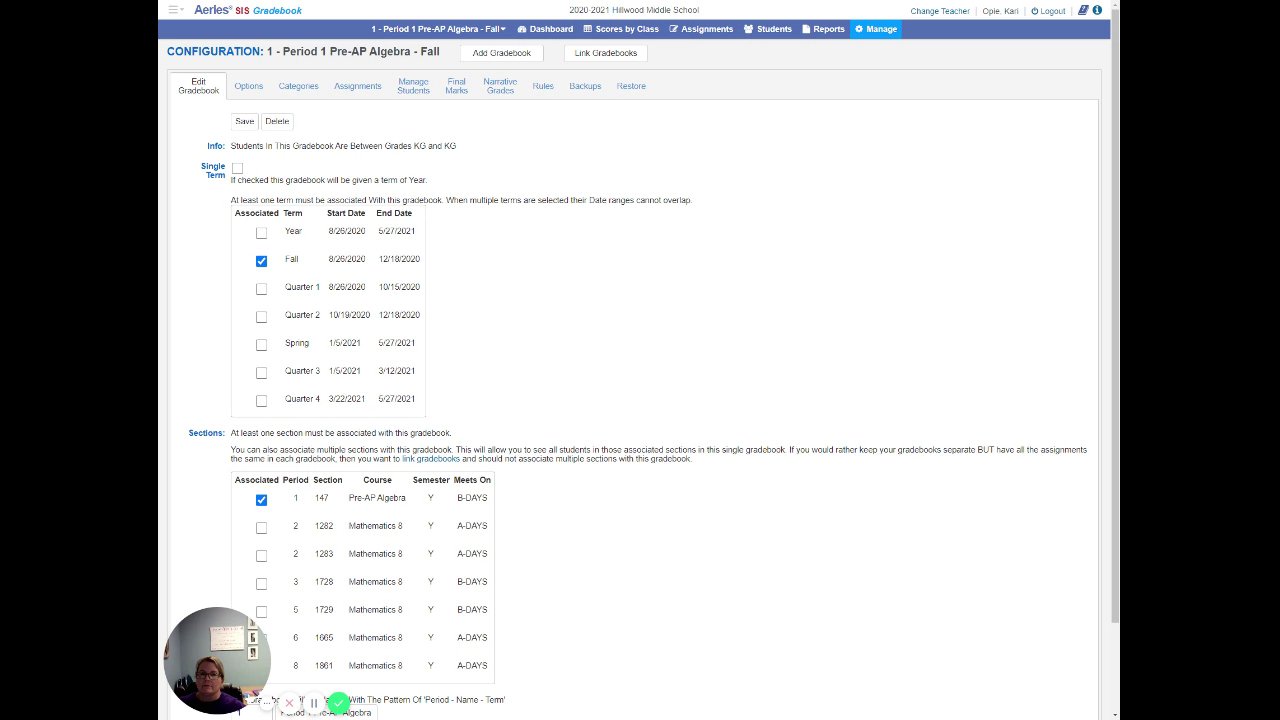Click the Change Teacher link
Image resolution: width=1280 pixels, height=720 pixels.
click(940, 11)
